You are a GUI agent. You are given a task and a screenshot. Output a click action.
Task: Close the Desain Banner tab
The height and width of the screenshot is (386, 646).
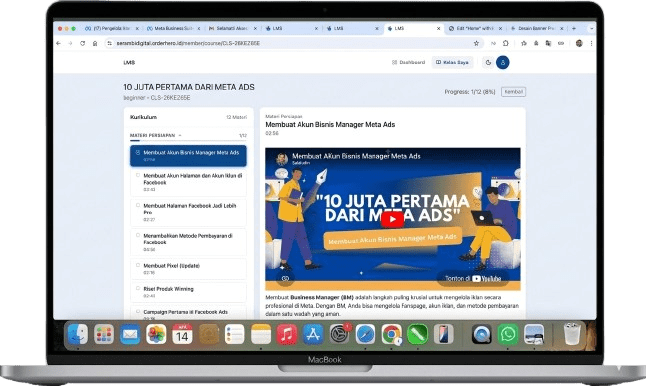click(562, 28)
